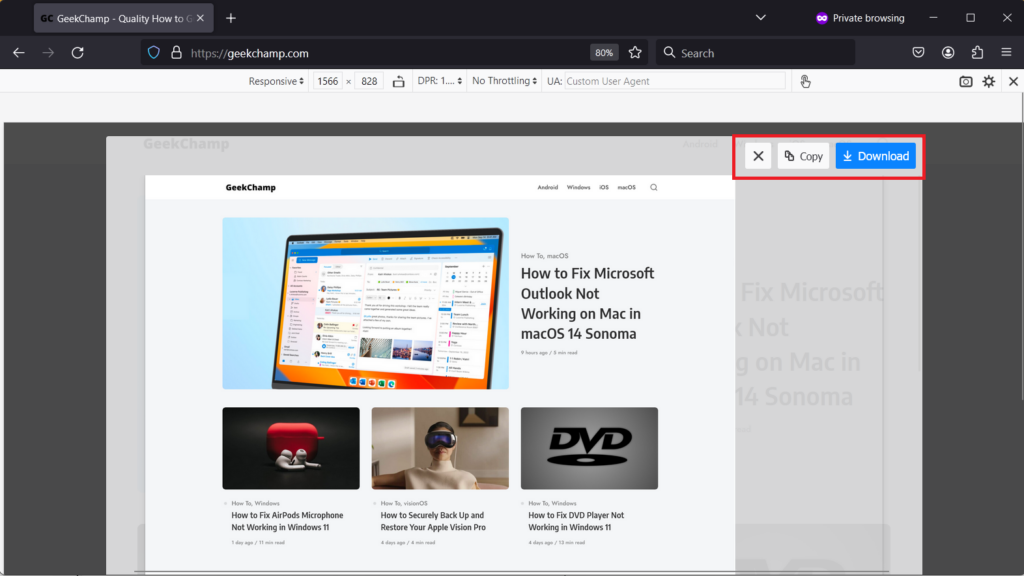Dismiss the screenshot preview with X
This screenshot has width=1024, height=576.
(x=758, y=156)
